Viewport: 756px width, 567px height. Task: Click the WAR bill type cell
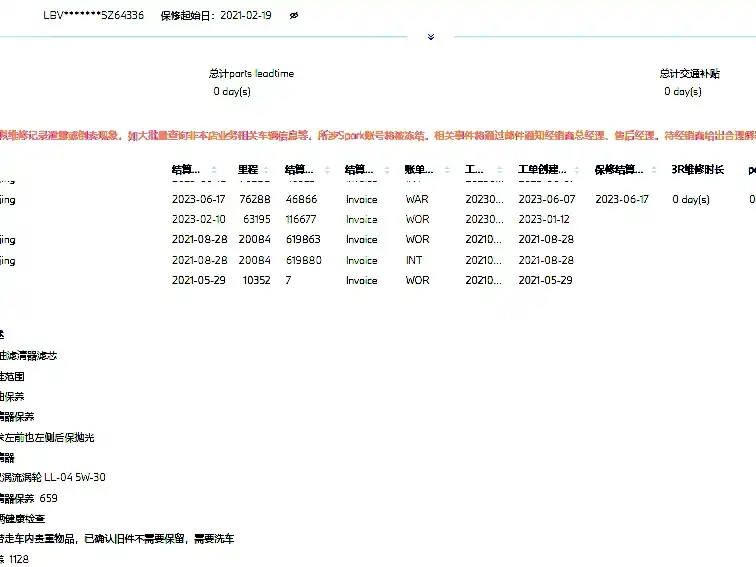417,199
